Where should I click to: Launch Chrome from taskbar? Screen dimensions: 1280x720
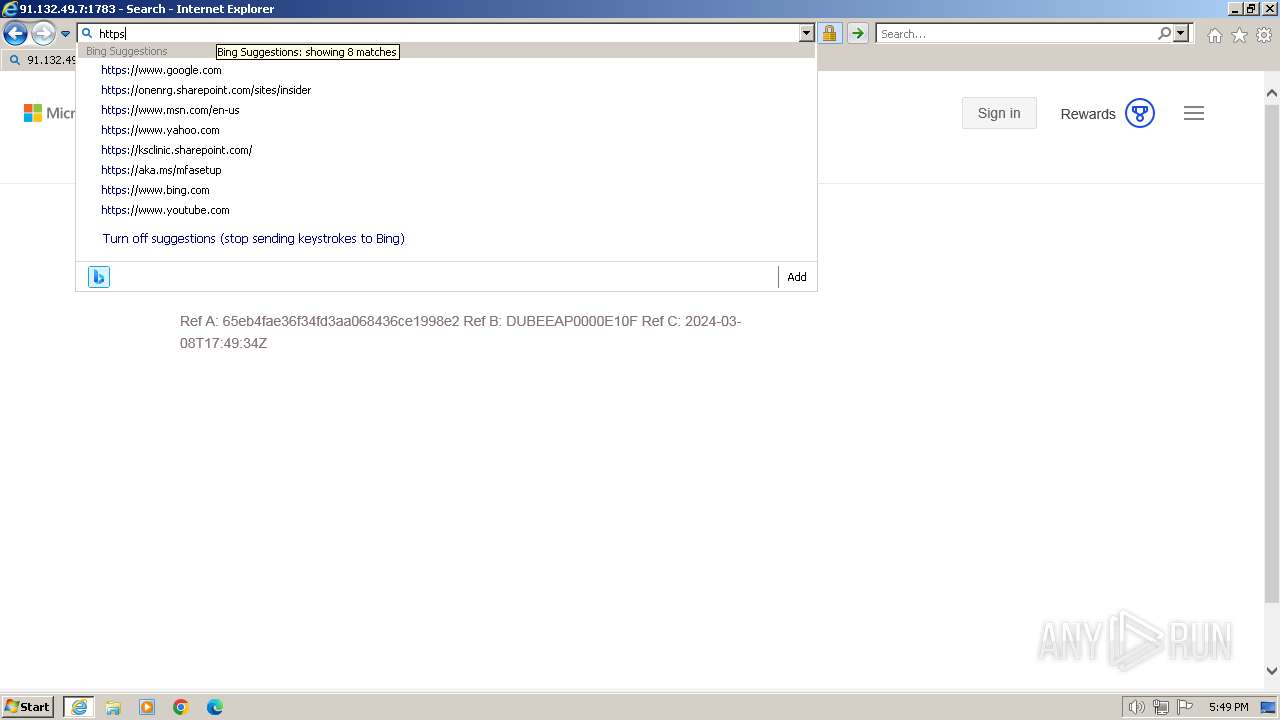click(181, 707)
